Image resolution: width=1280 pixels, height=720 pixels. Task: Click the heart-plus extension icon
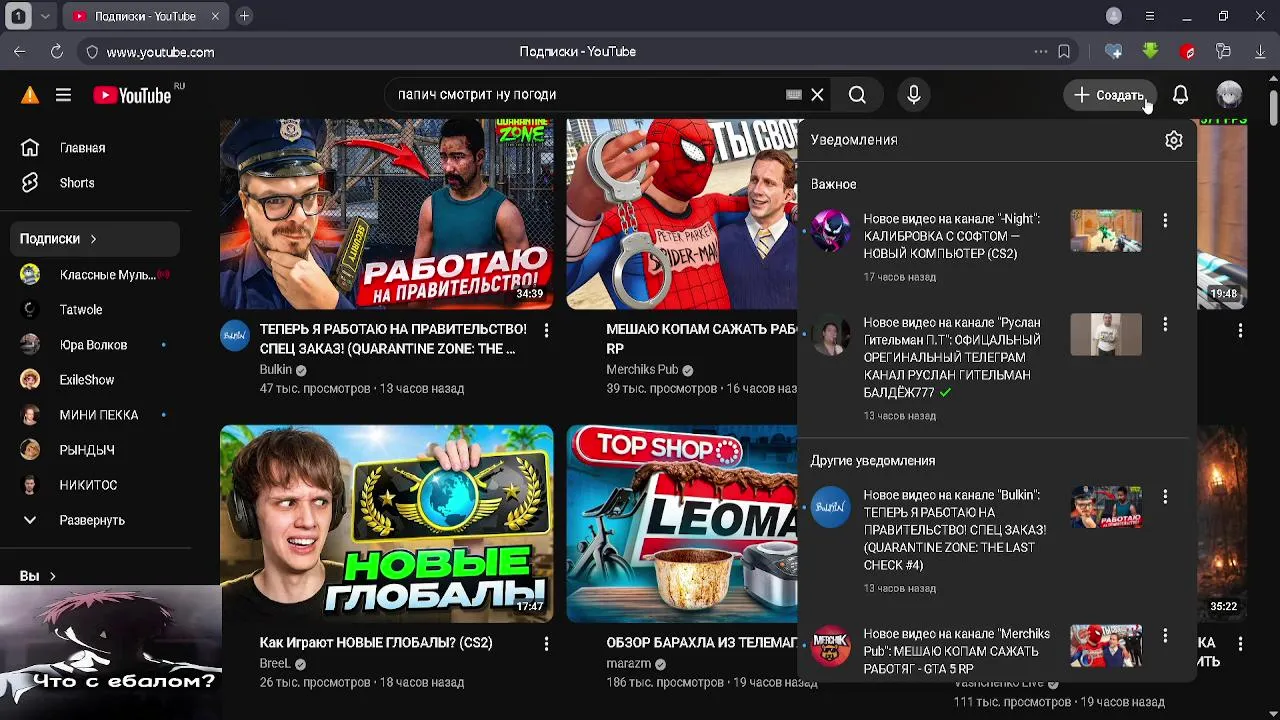[x=1114, y=52]
